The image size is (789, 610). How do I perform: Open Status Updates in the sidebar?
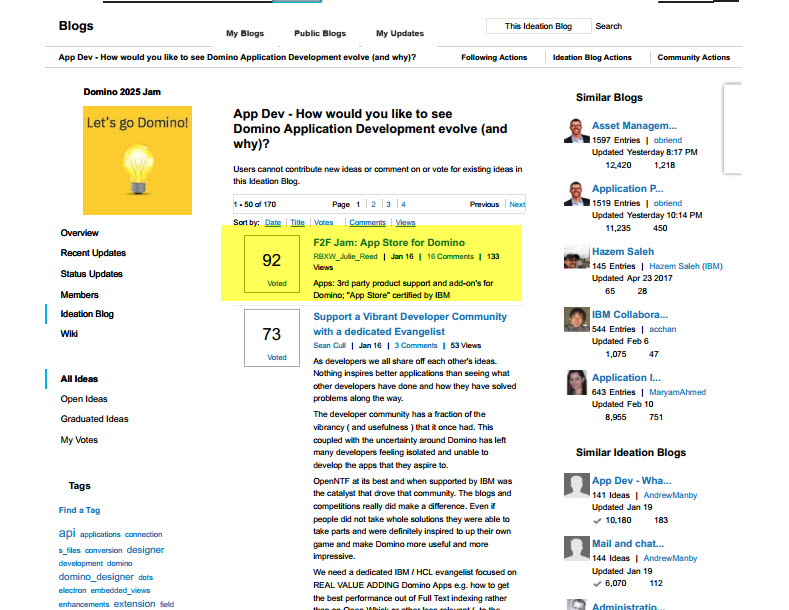[x=92, y=274]
